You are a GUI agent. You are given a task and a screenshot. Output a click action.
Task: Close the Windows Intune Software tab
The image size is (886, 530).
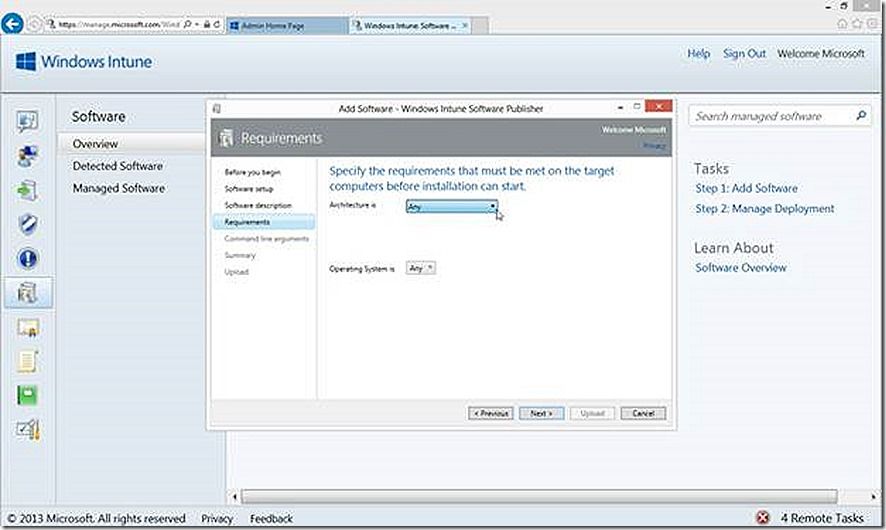coord(464,25)
